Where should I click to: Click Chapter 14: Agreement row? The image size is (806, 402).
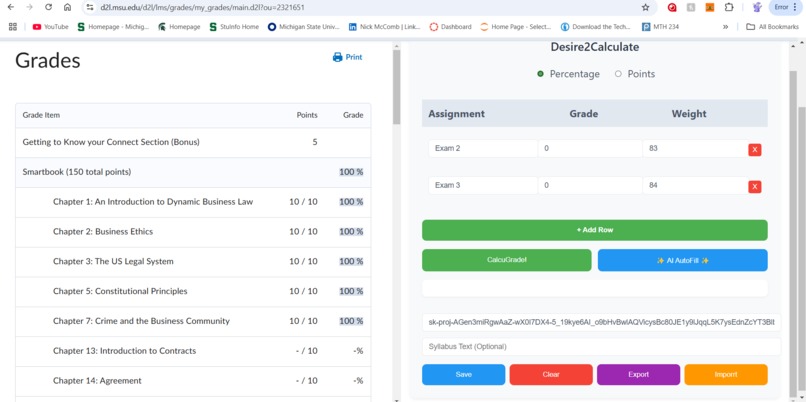(x=193, y=381)
